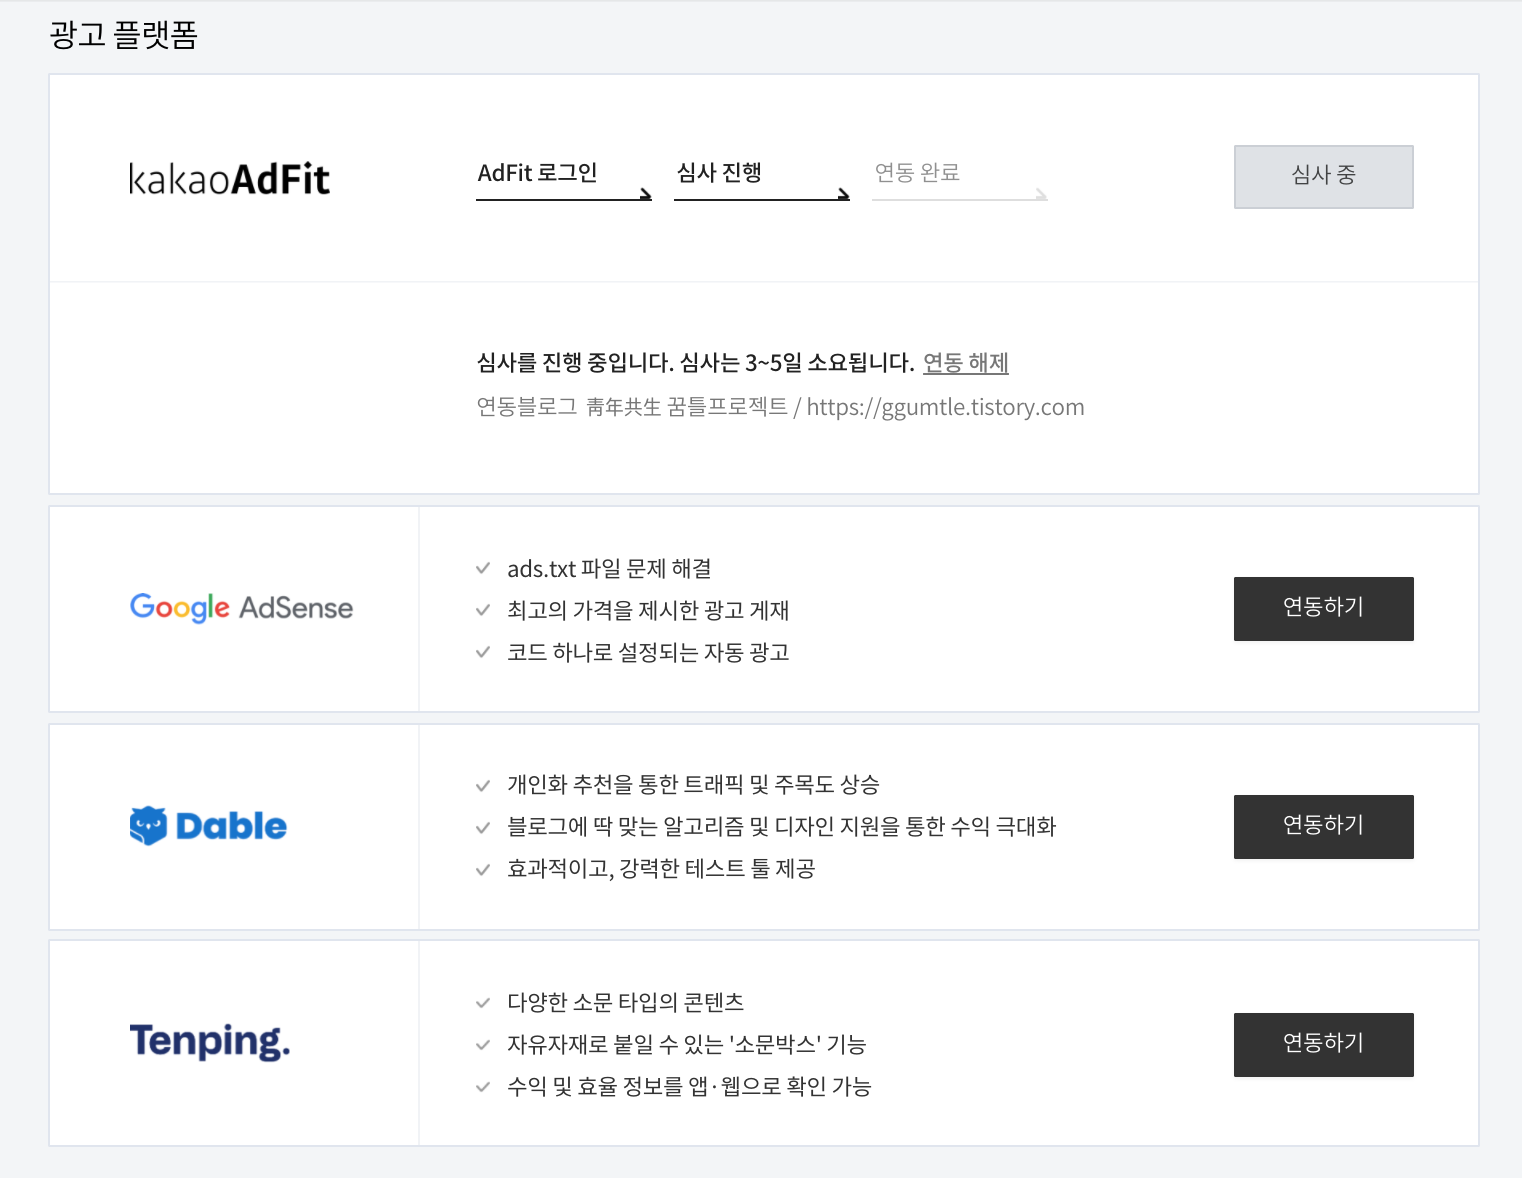This screenshot has height=1178, width=1522.
Task: Click the kakaoAdFit logo
Action: point(229,179)
